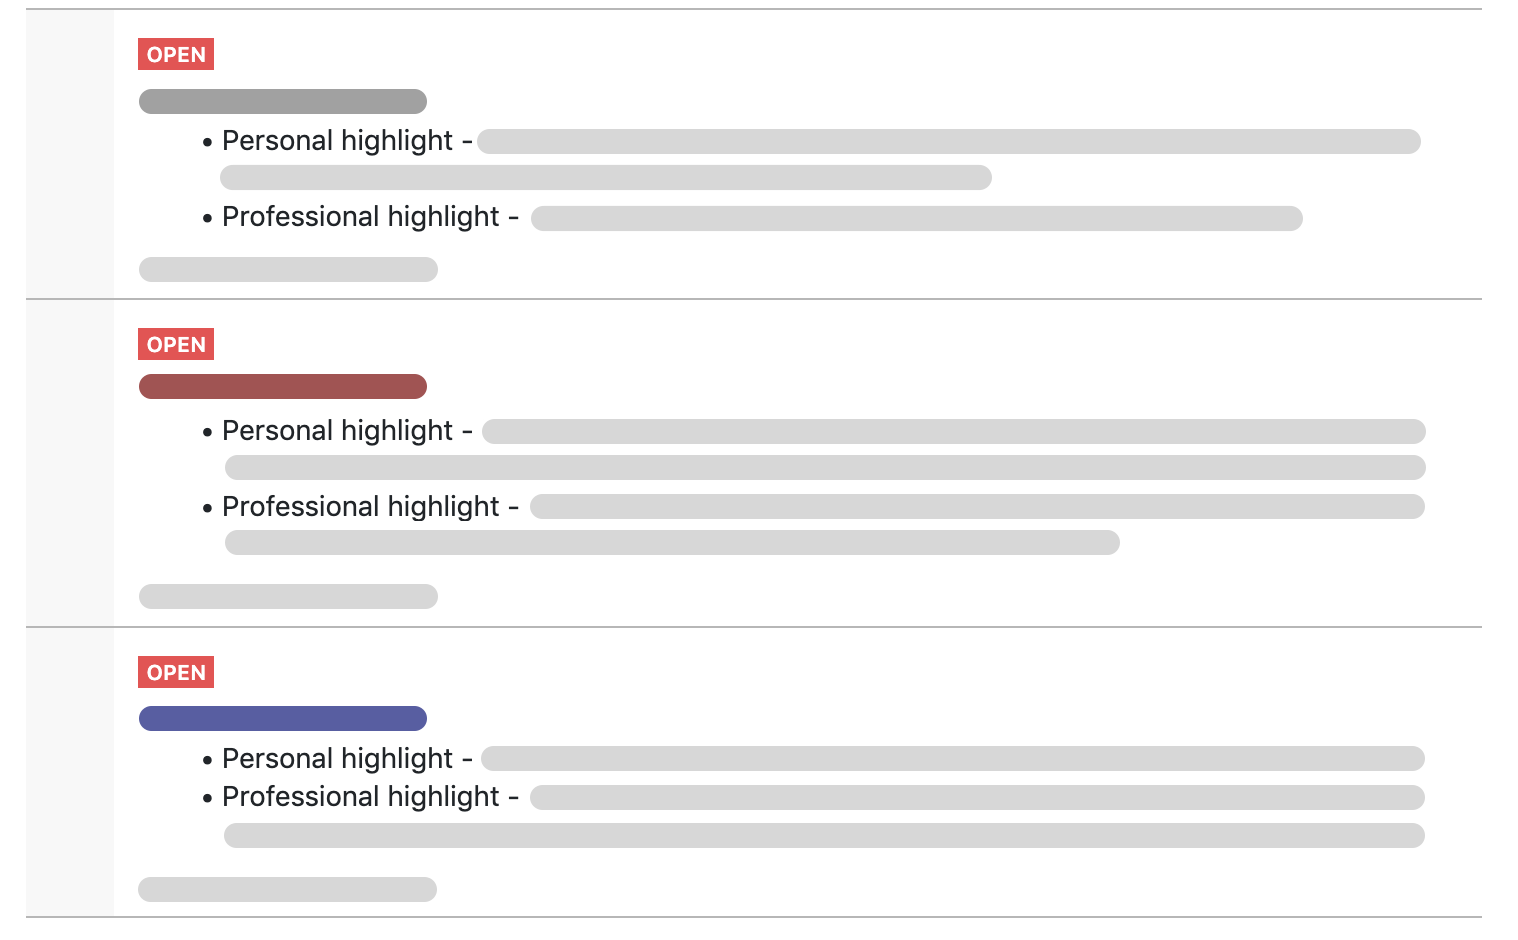The width and height of the screenshot is (1518, 940).
Task: Select first card's Personal highlight text
Action: tap(338, 141)
